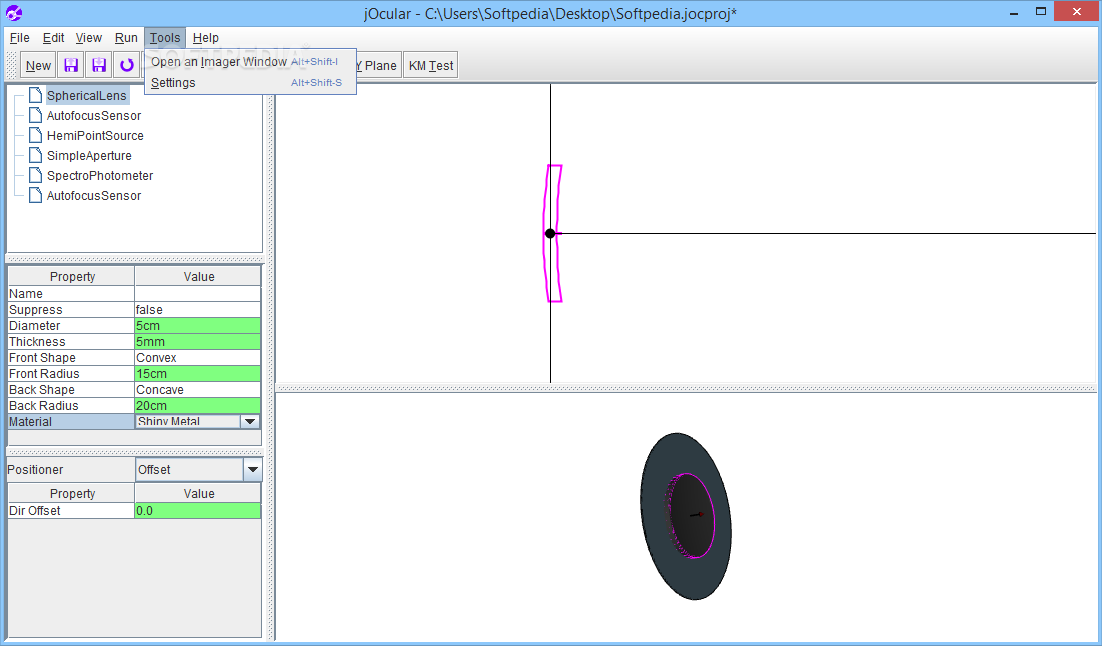Viewport: 1102px width, 646px height.
Task: Click the empty Name value field
Action: tap(197, 294)
